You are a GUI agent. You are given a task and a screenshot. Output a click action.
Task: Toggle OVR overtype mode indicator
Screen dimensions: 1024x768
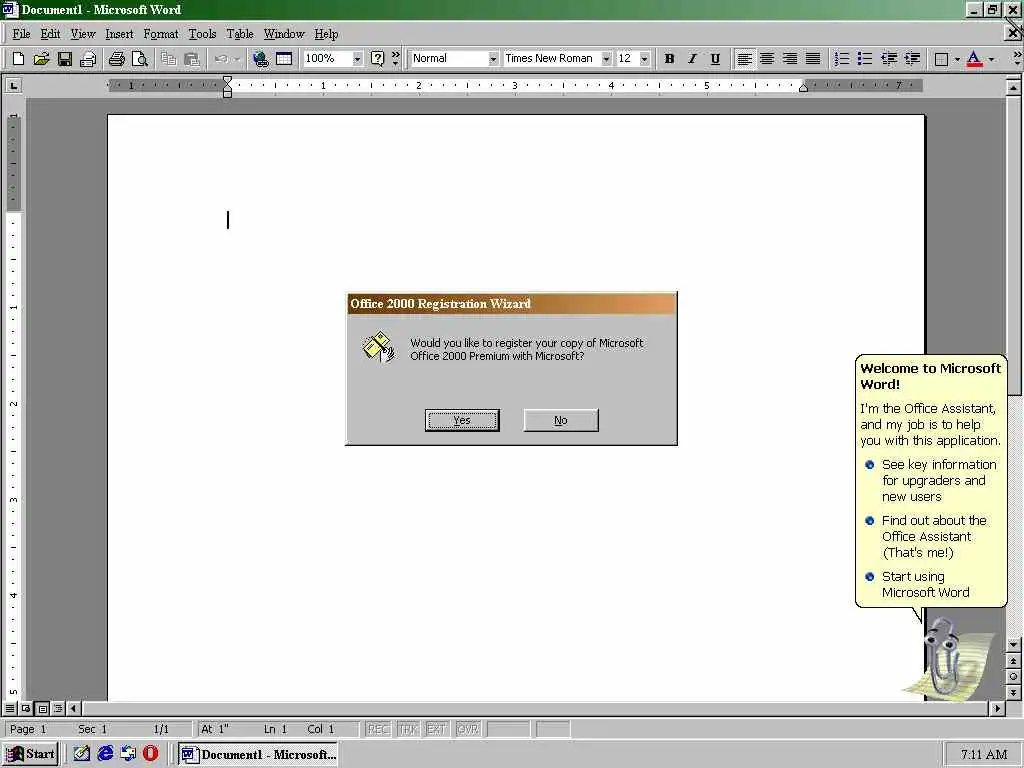click(468, 729)
